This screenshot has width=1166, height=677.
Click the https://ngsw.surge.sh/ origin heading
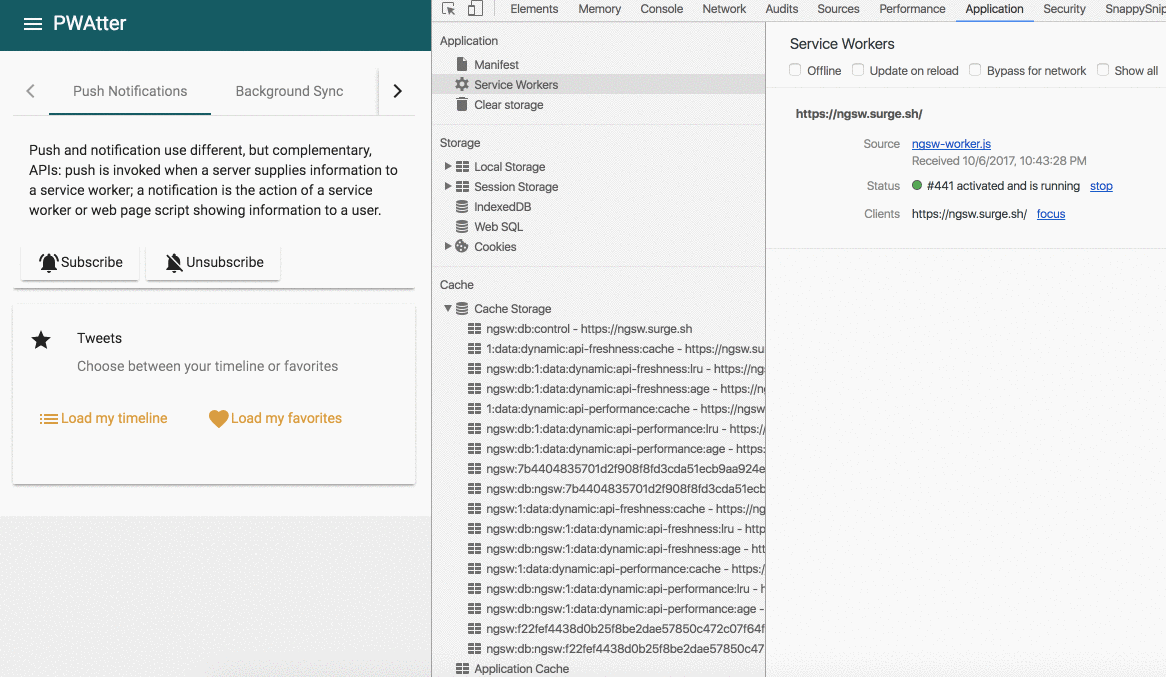click(859, 114)
